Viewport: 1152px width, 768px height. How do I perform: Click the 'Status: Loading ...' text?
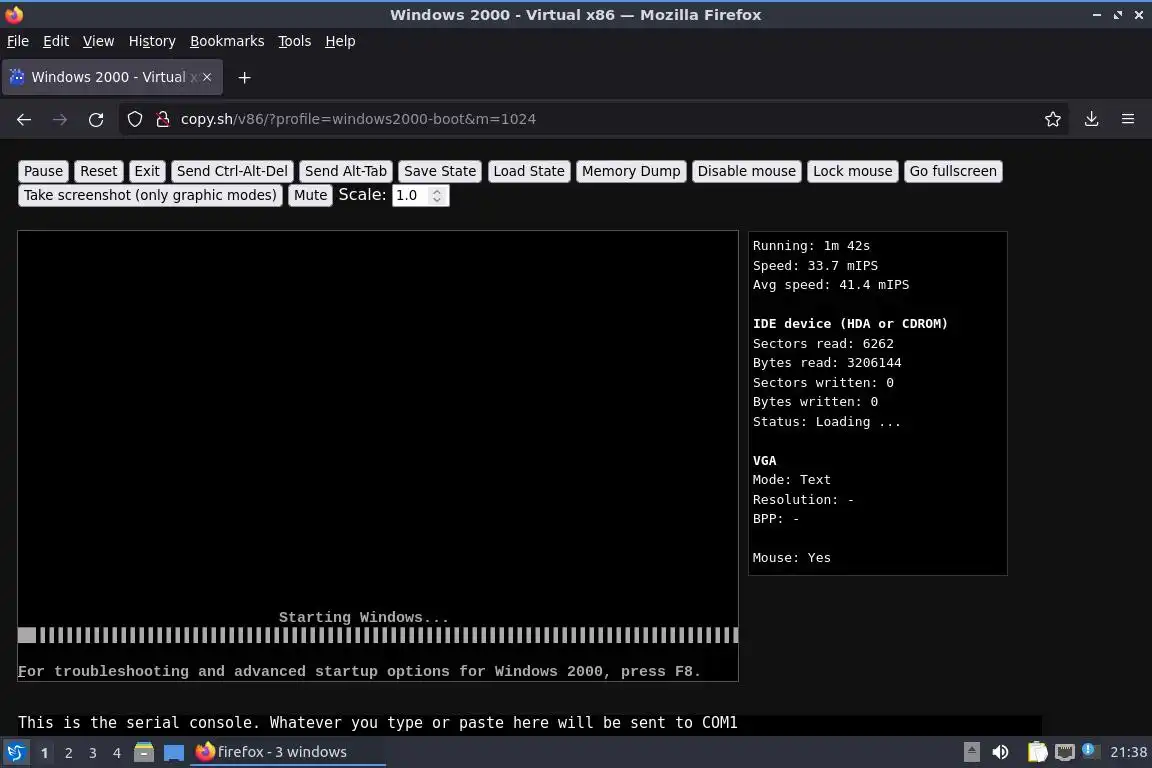point(827,422)
